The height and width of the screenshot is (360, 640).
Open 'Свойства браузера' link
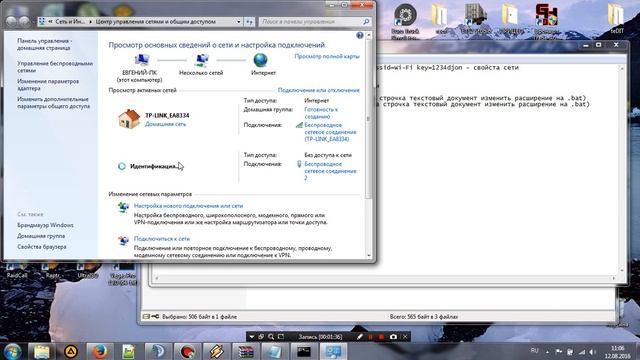click(x=42, y=247)
